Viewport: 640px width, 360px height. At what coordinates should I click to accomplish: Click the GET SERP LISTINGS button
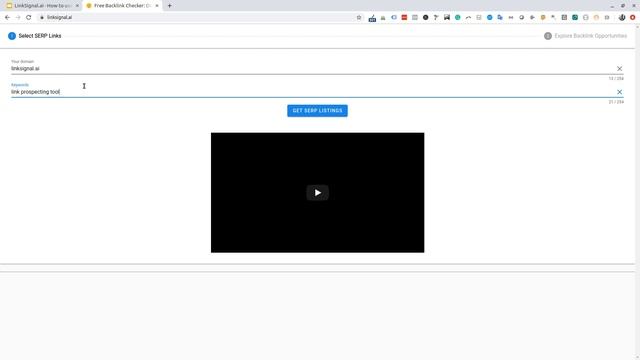317,111
